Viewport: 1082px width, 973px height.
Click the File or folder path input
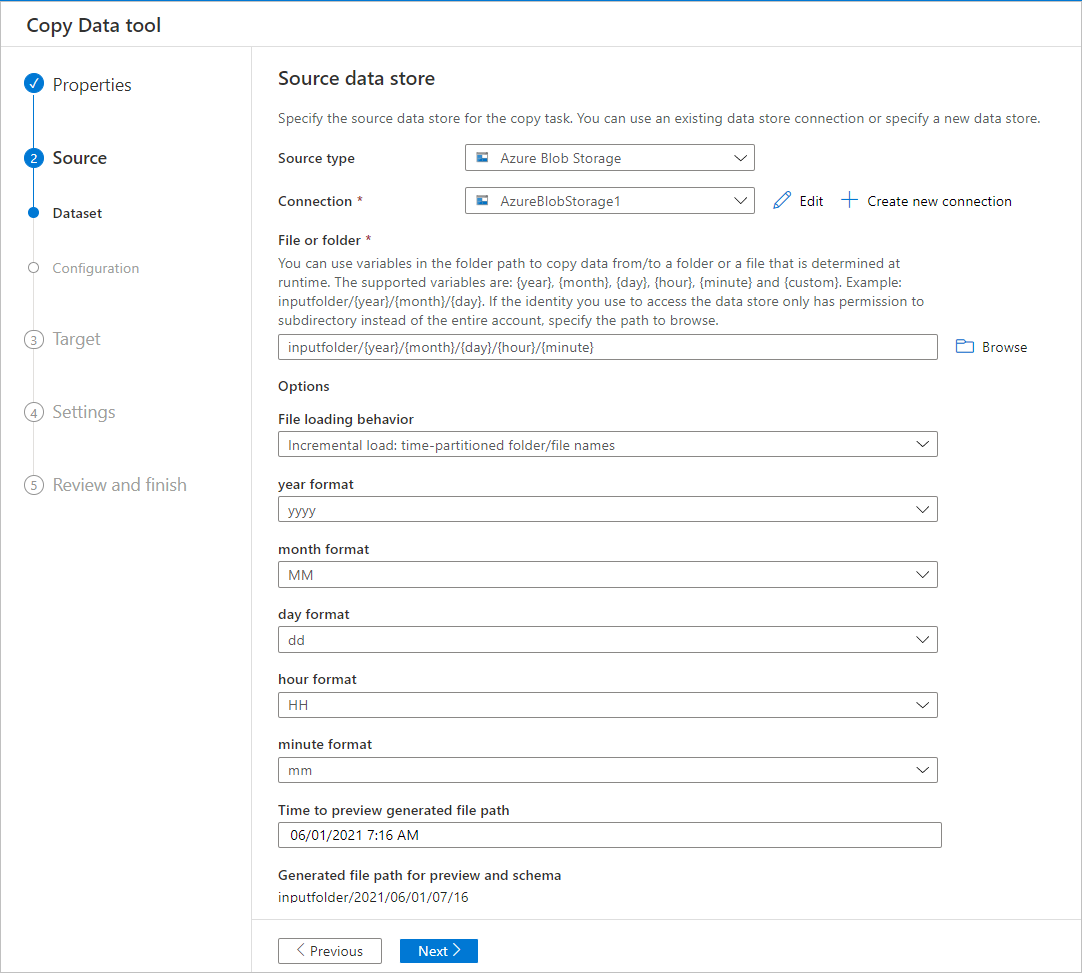point(607,346)
